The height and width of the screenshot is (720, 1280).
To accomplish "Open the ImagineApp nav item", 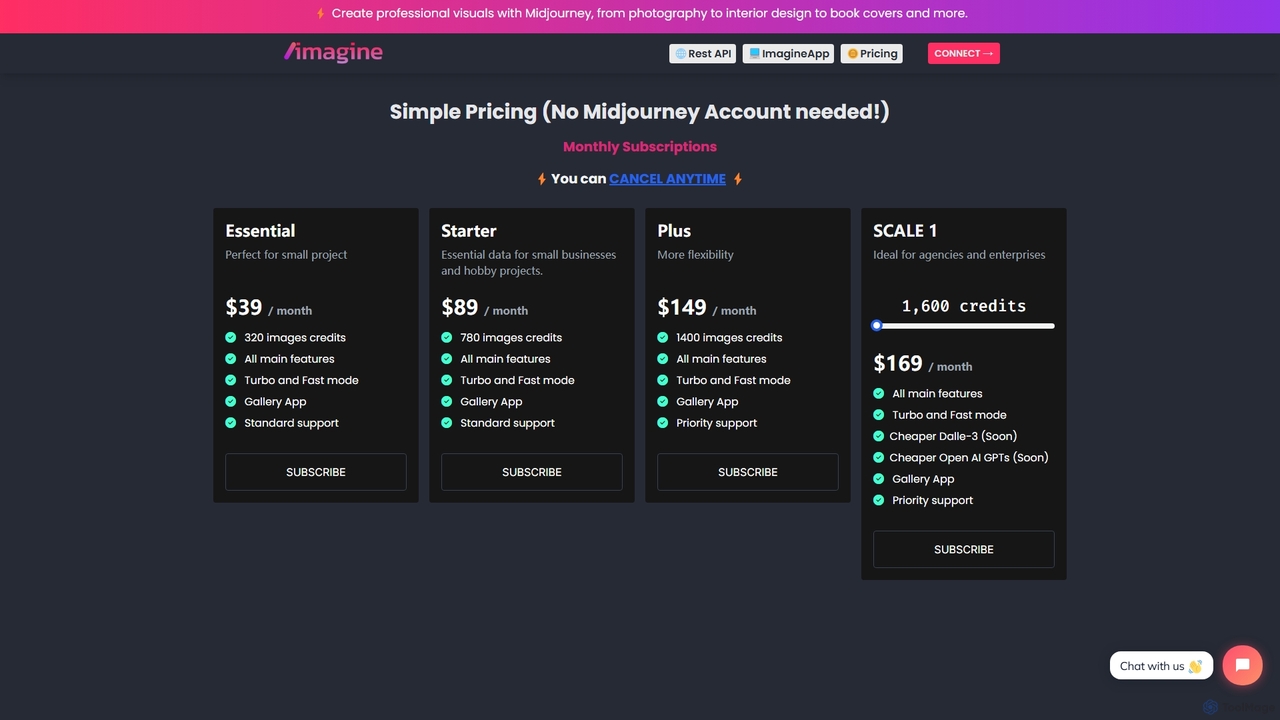I will click(788, 54).
